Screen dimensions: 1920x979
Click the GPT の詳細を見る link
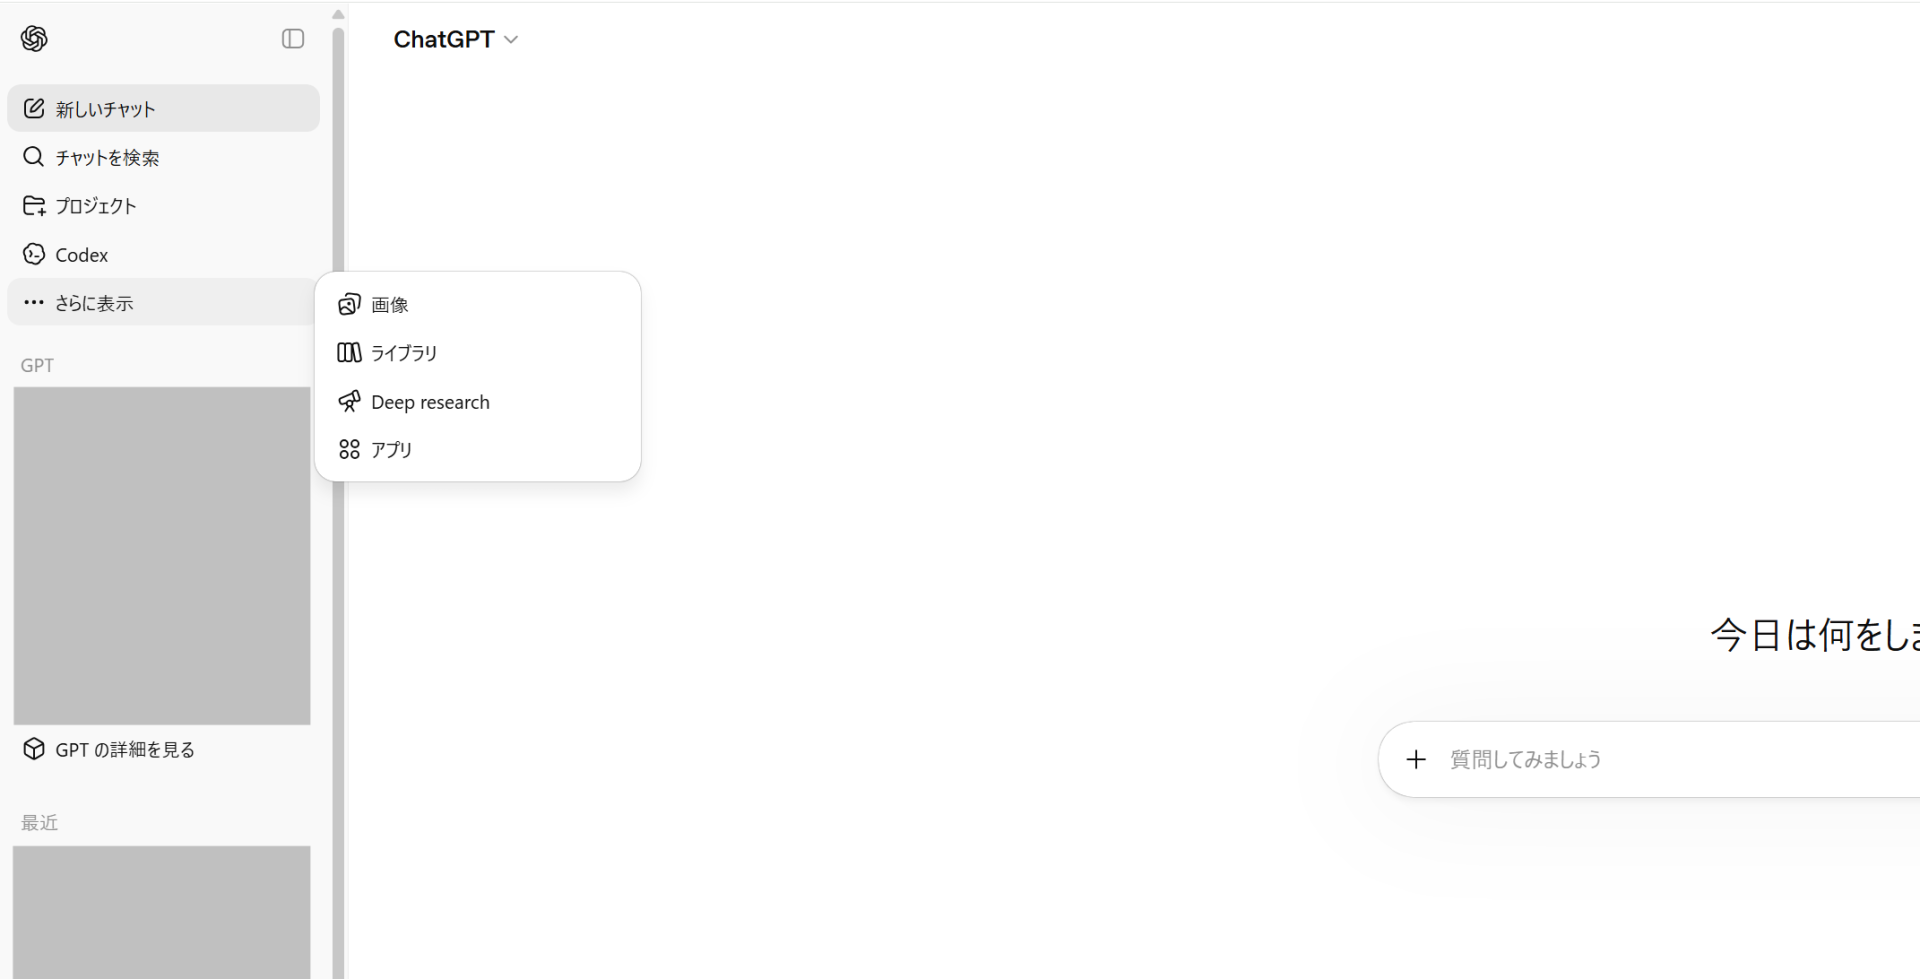click(125, 750)
